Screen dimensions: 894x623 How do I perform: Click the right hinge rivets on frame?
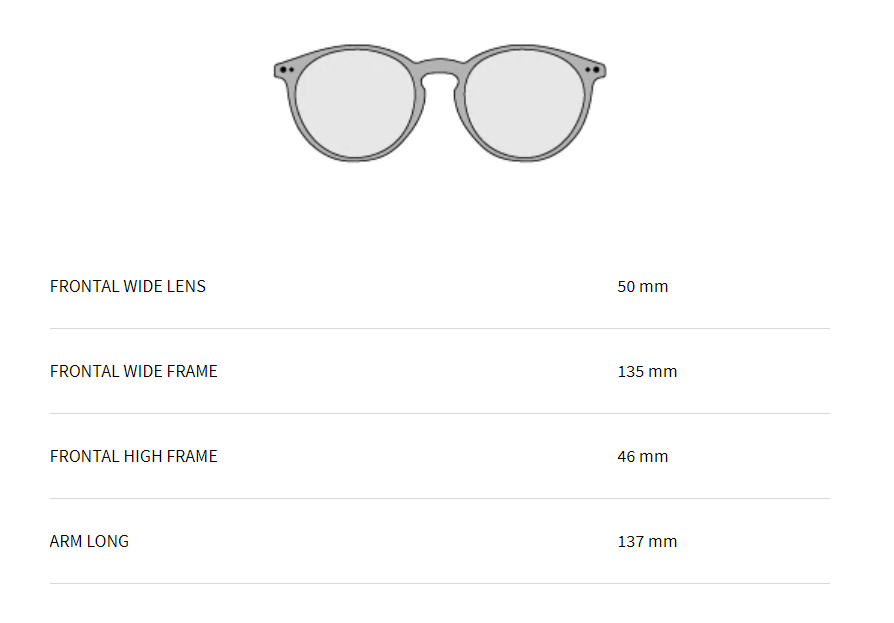(x=592, y=70)
